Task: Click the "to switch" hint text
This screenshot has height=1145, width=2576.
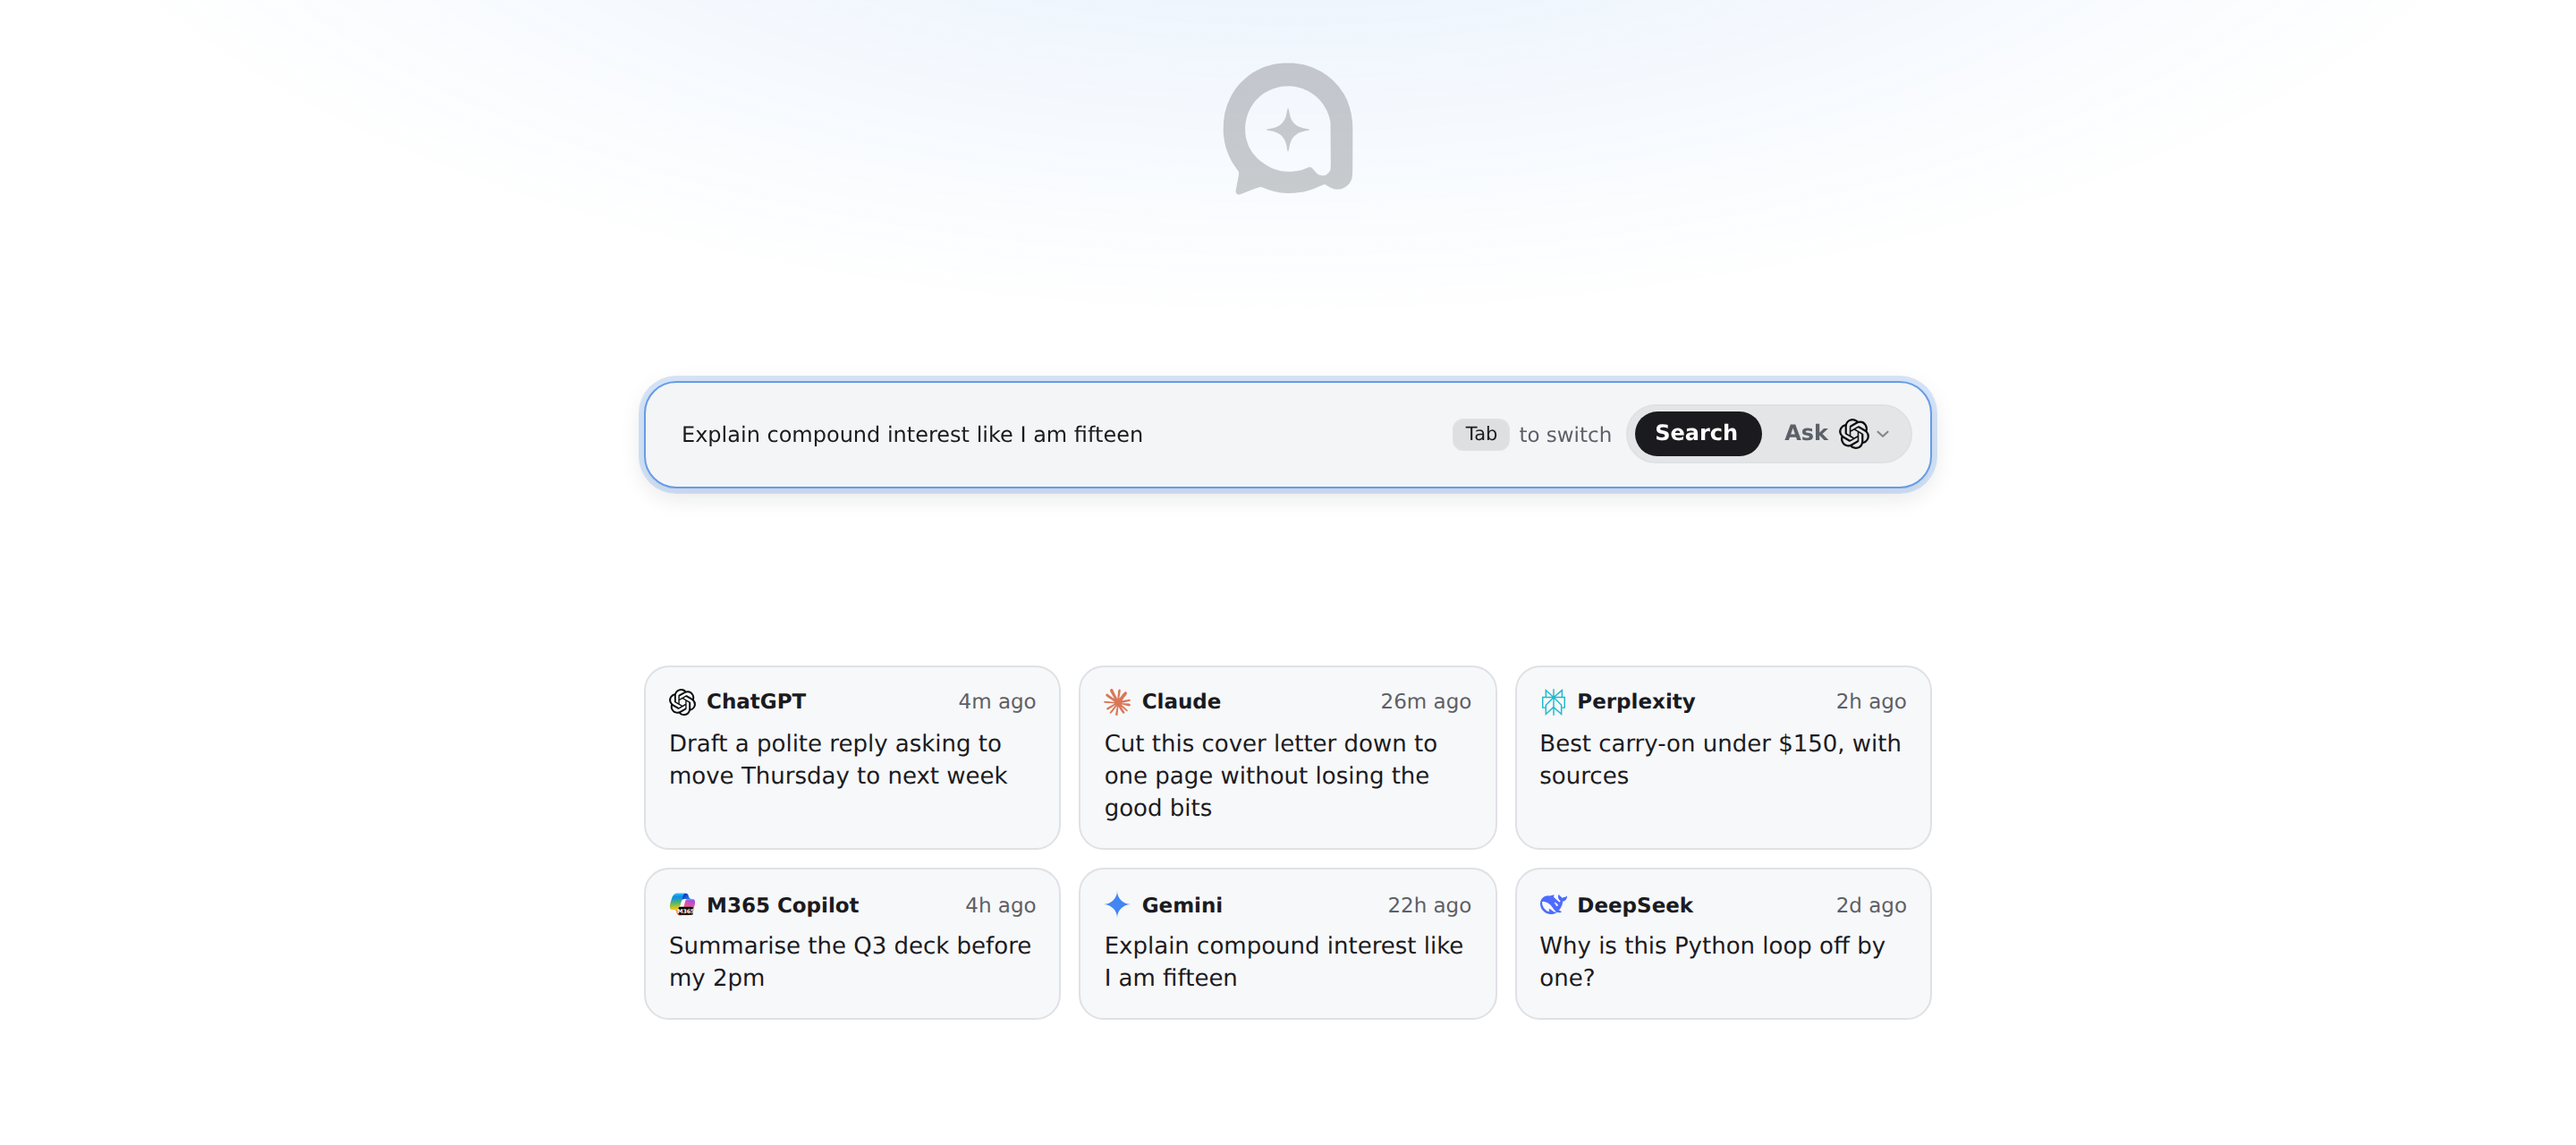Action: [1565, 435]
